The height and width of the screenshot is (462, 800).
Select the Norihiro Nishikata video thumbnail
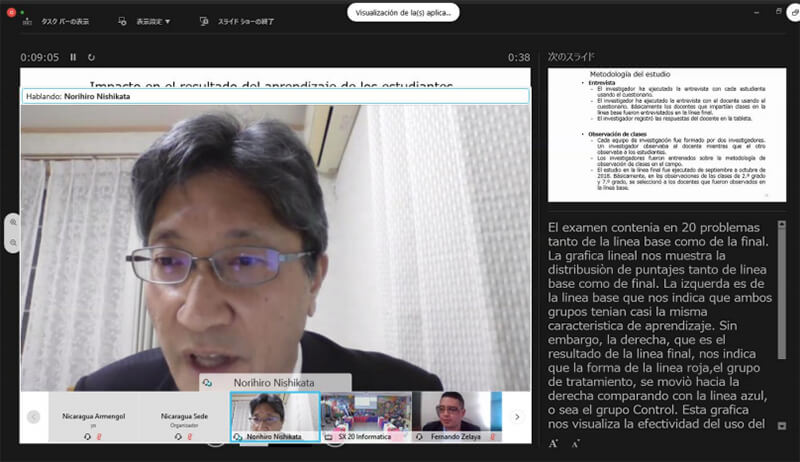click(x=274, y=417)
